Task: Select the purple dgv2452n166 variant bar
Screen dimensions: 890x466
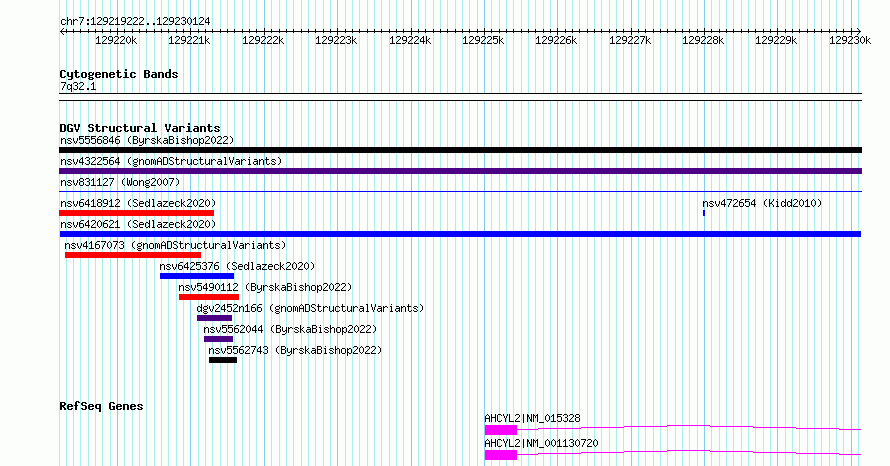Action: (x=215, y=318)
